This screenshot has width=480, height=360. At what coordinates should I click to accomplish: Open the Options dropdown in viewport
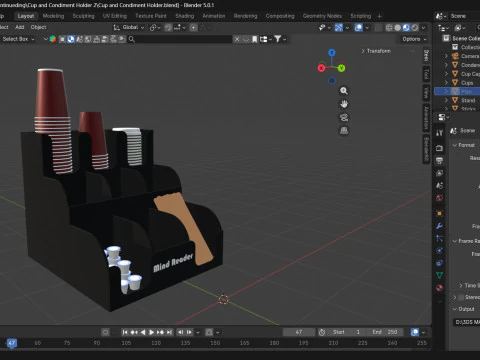click(414, 39)
